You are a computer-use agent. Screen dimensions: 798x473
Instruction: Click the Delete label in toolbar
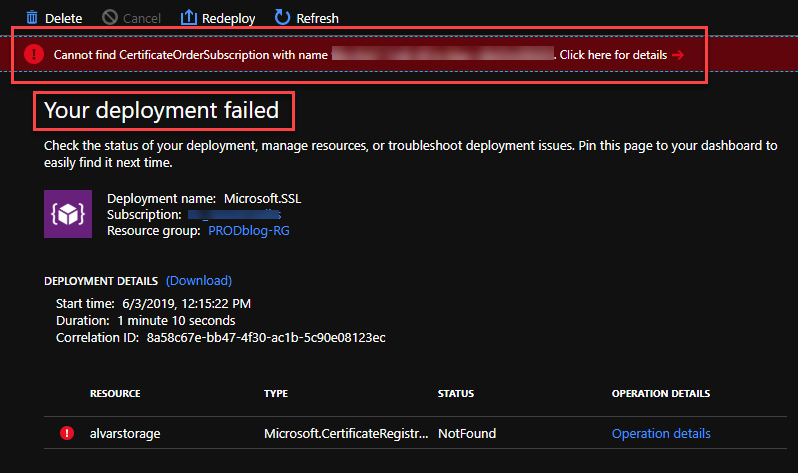pyautogui.click(x=64, y=18)
